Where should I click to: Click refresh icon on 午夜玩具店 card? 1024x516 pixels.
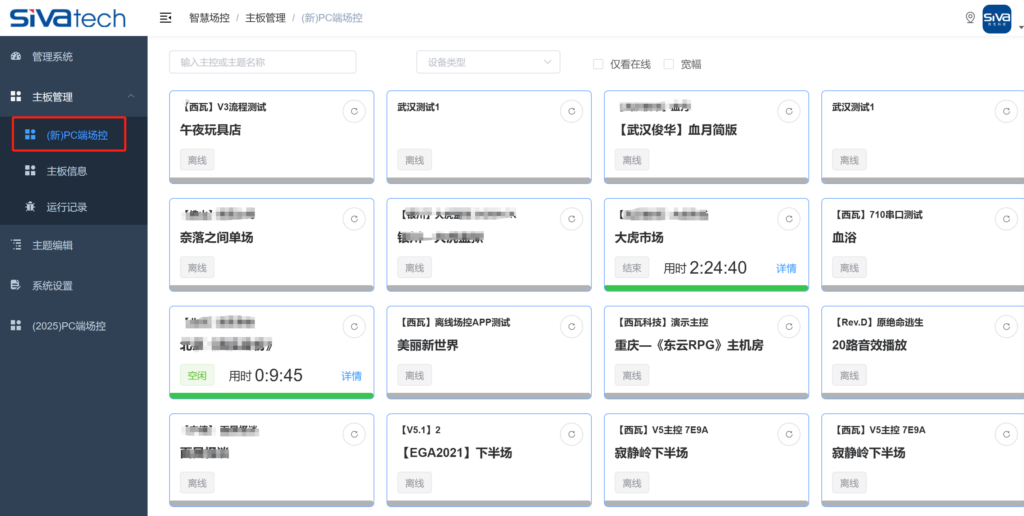click(x=354, y=111)
